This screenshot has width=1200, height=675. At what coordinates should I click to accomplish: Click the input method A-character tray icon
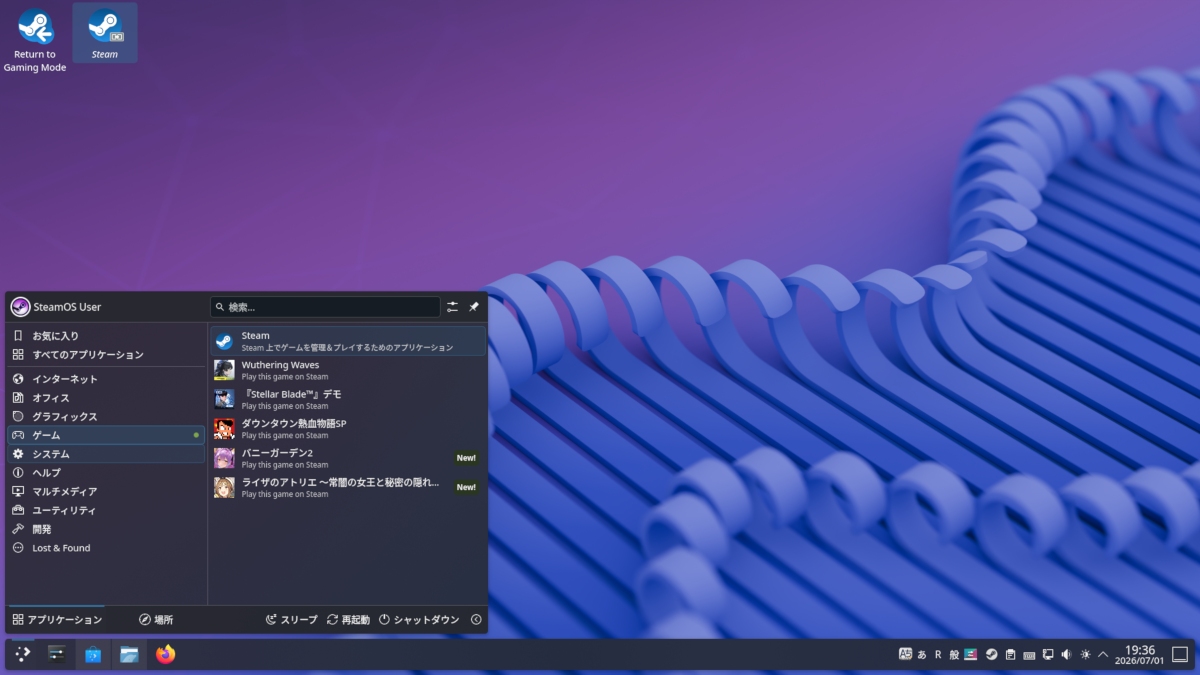click(905, 654)
